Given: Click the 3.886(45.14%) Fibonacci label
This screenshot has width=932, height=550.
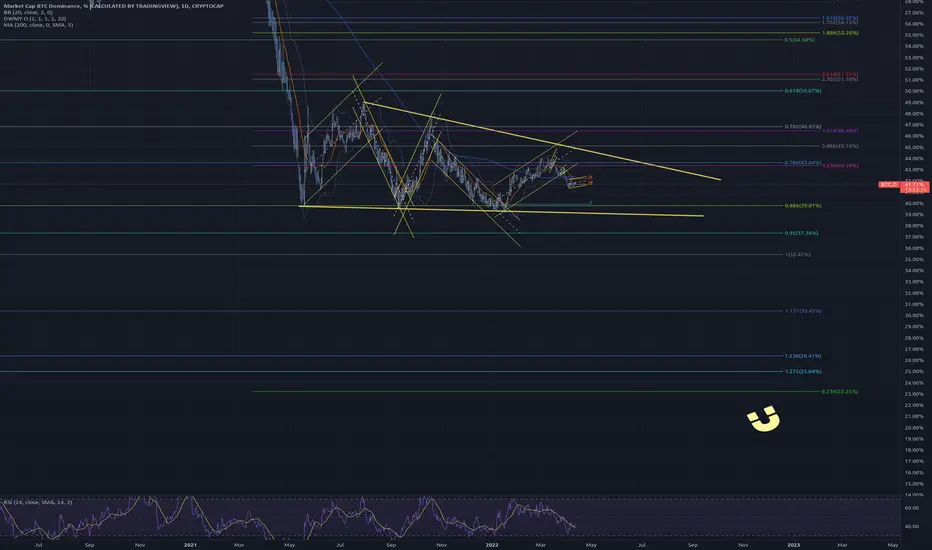Looking at the screenshot, I should [x=840, y=146].
